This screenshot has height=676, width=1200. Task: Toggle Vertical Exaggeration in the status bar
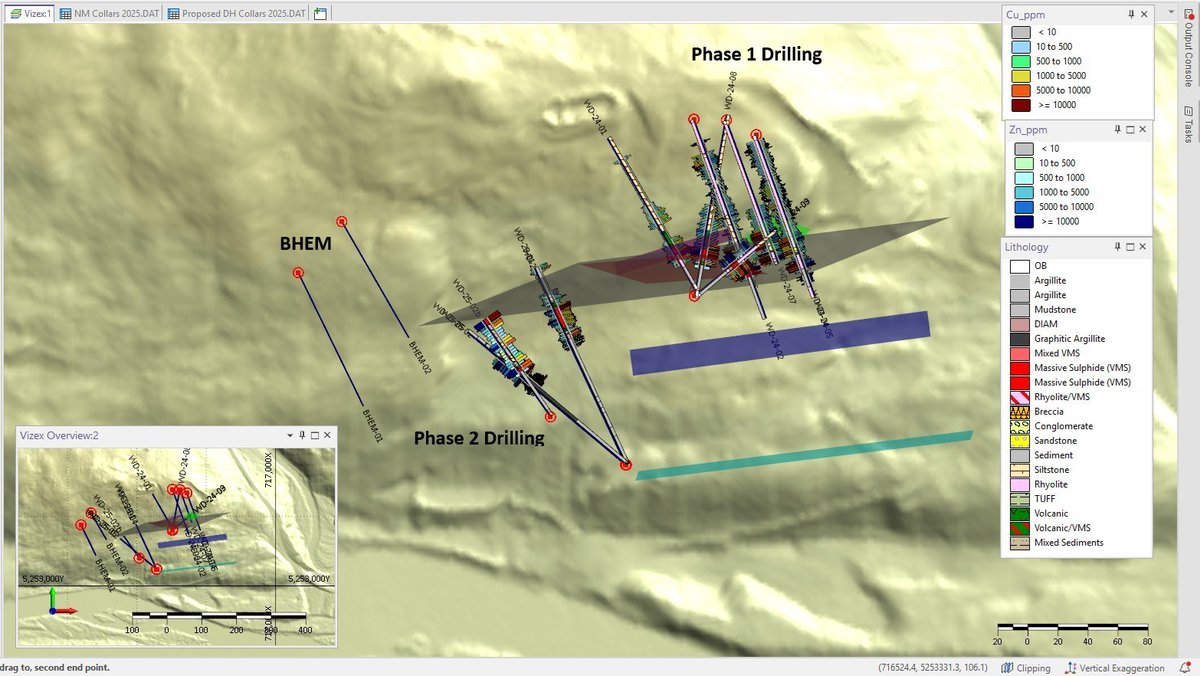point(1115,668)
